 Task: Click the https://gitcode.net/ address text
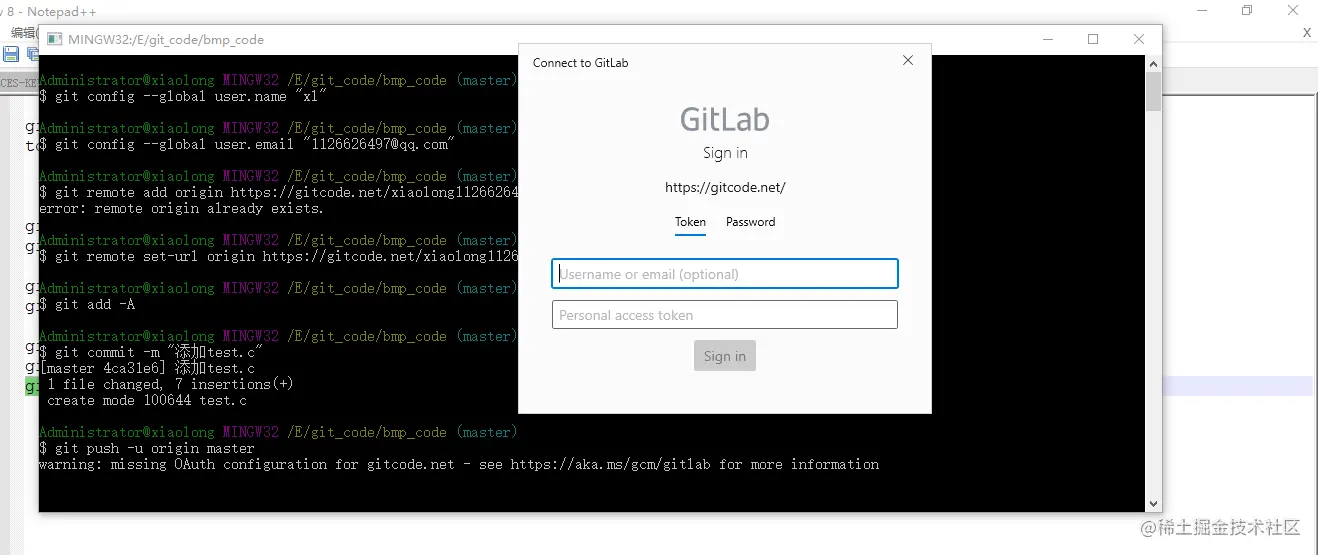[x=725, y=187]
